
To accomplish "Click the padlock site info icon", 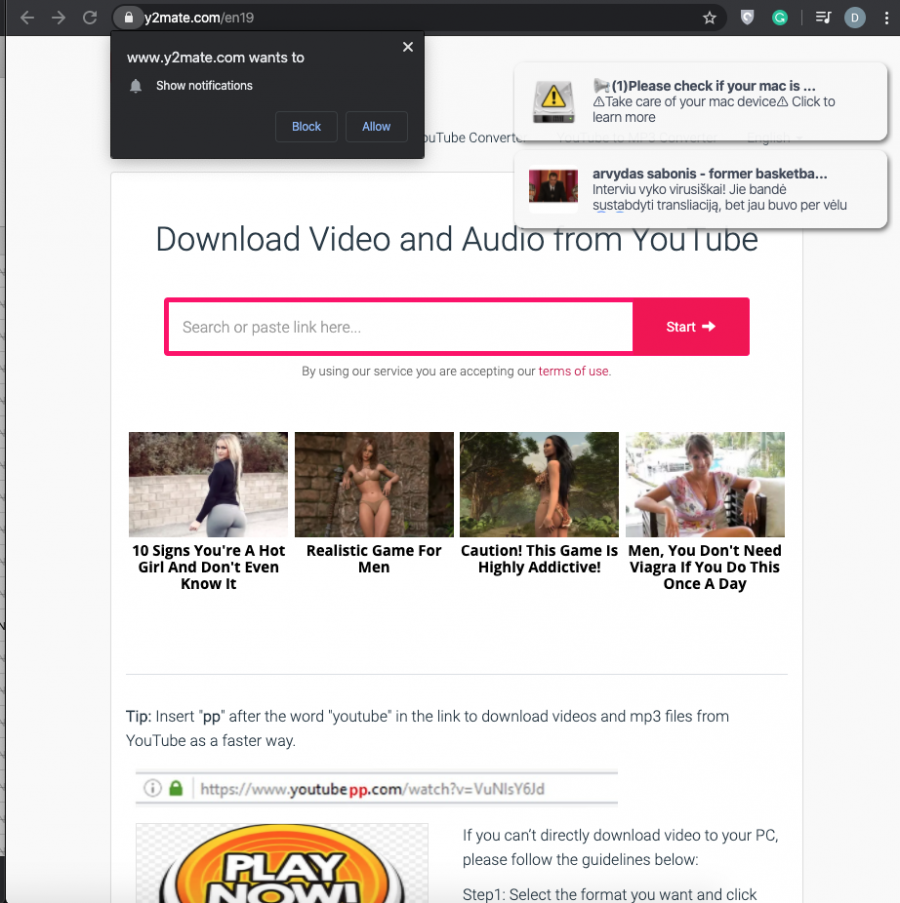I will pyautogui.click(x=128, y=18).
